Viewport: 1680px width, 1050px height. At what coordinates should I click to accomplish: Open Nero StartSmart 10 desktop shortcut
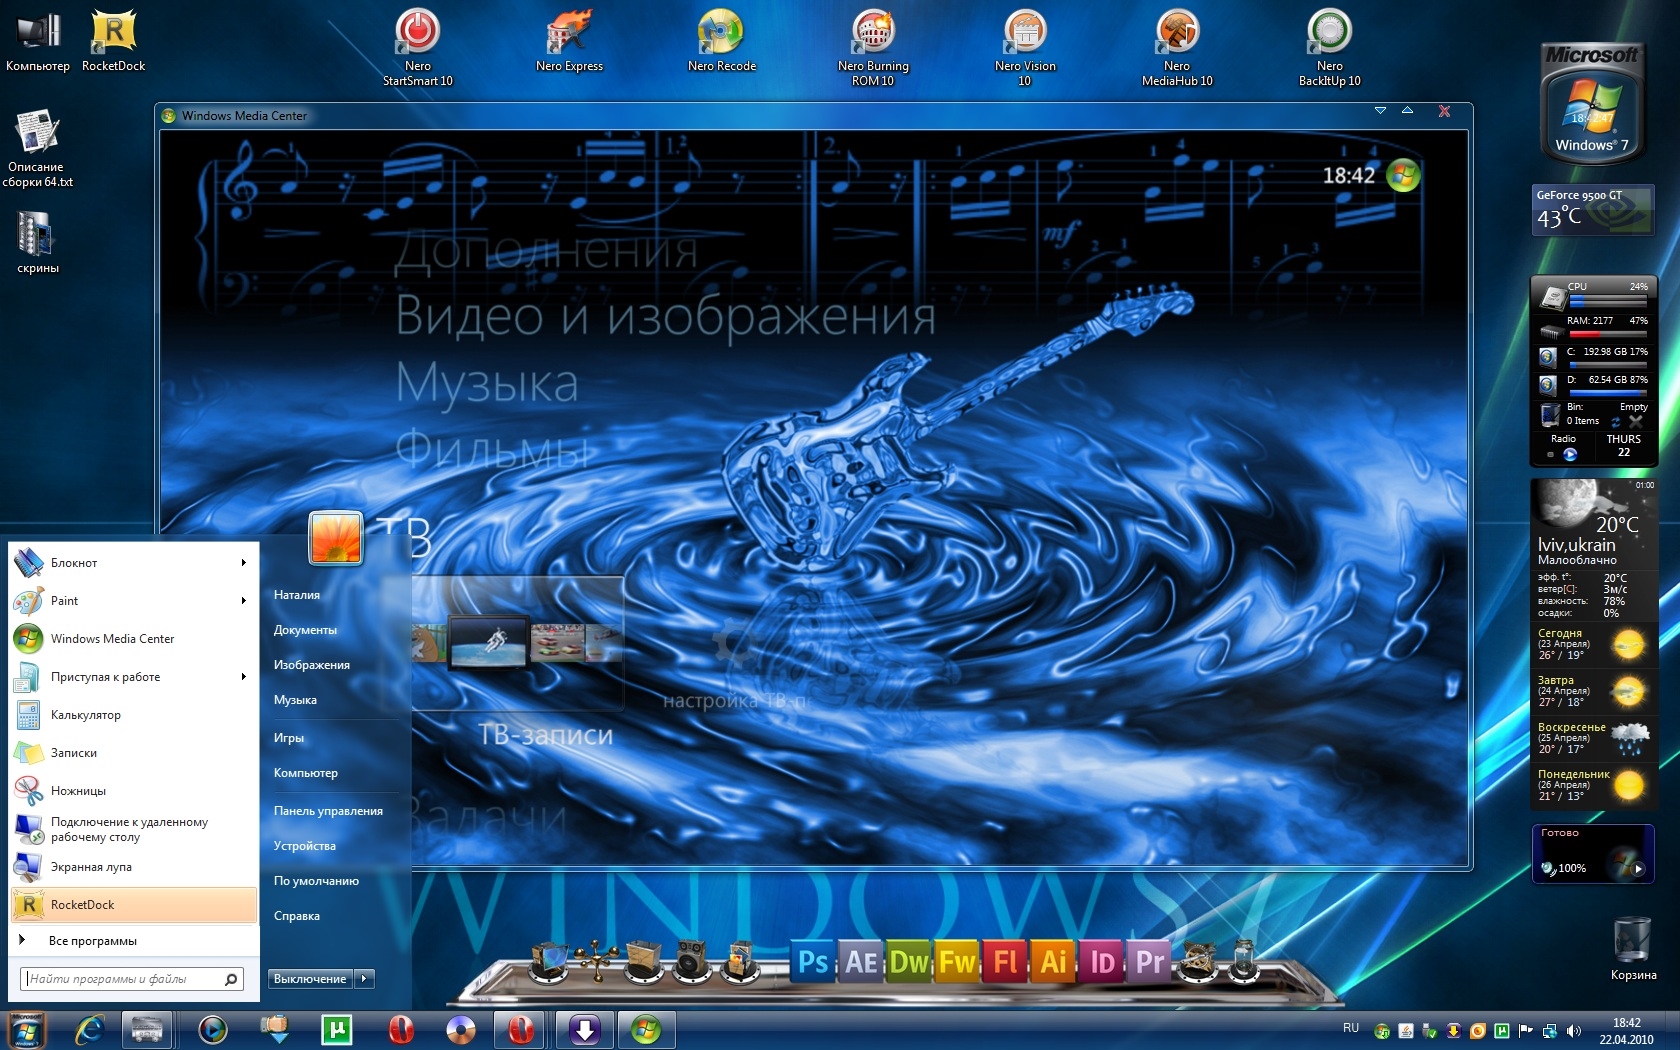click(418, 47)
